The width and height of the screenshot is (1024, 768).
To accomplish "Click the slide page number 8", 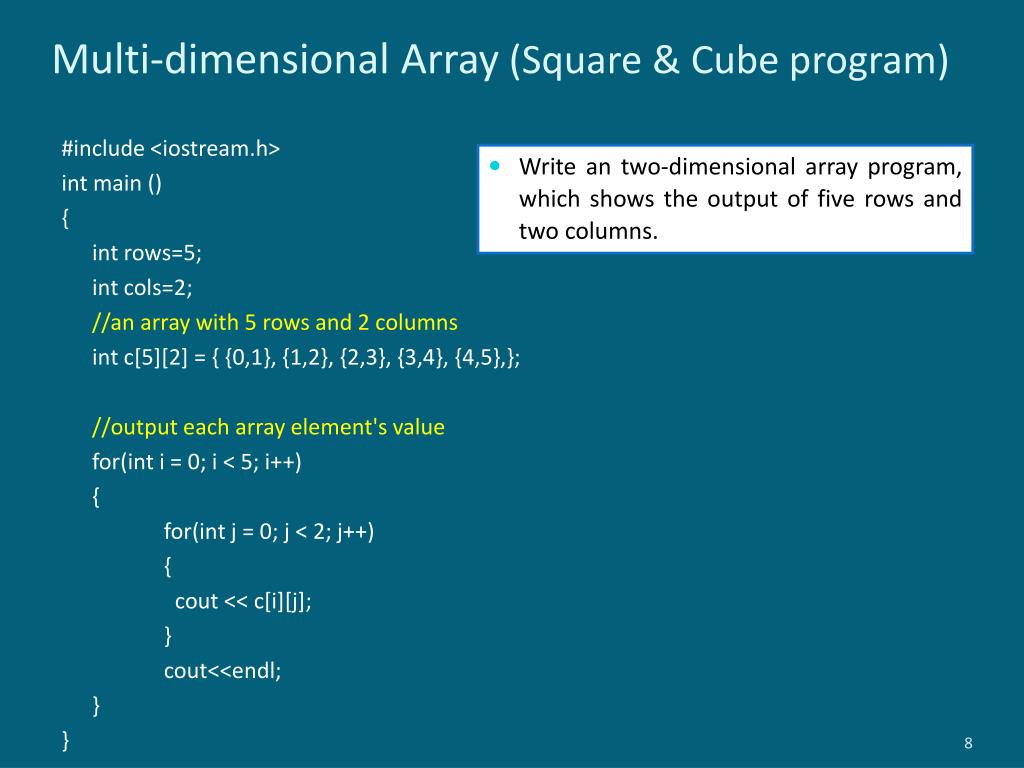I will (x=968, y=743).
